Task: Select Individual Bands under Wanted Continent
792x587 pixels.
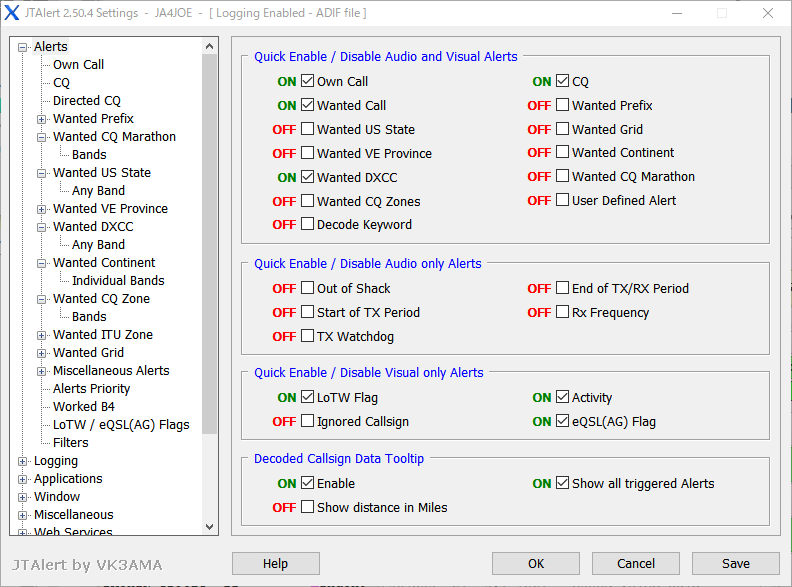Action: click(x=118, y=280)
